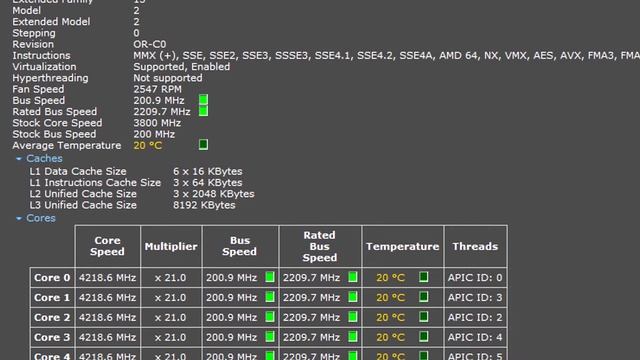Click the 'Fan Speed' label

(38, 89)
